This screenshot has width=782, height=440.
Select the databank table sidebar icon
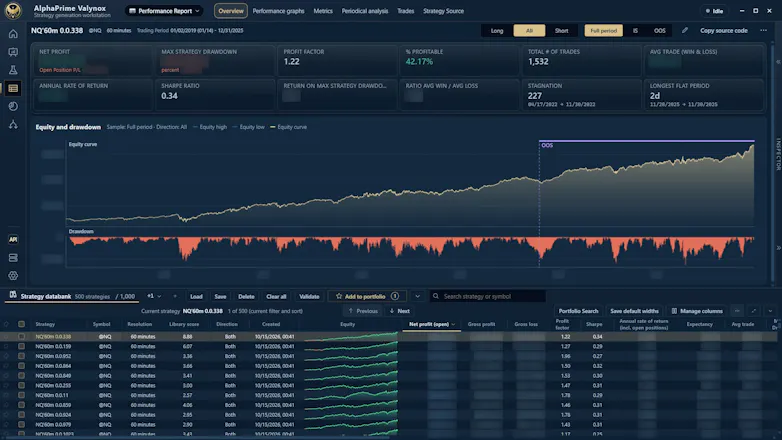pos(13,88)
